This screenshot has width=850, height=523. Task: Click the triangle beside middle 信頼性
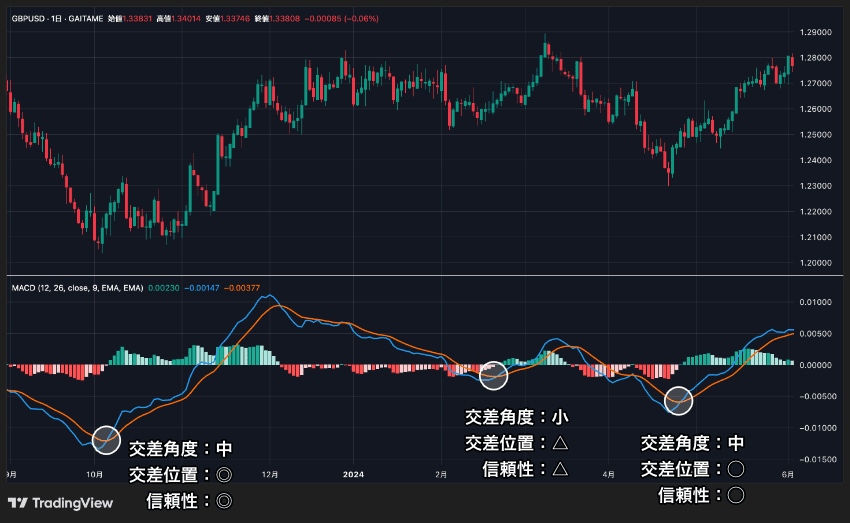560,469
